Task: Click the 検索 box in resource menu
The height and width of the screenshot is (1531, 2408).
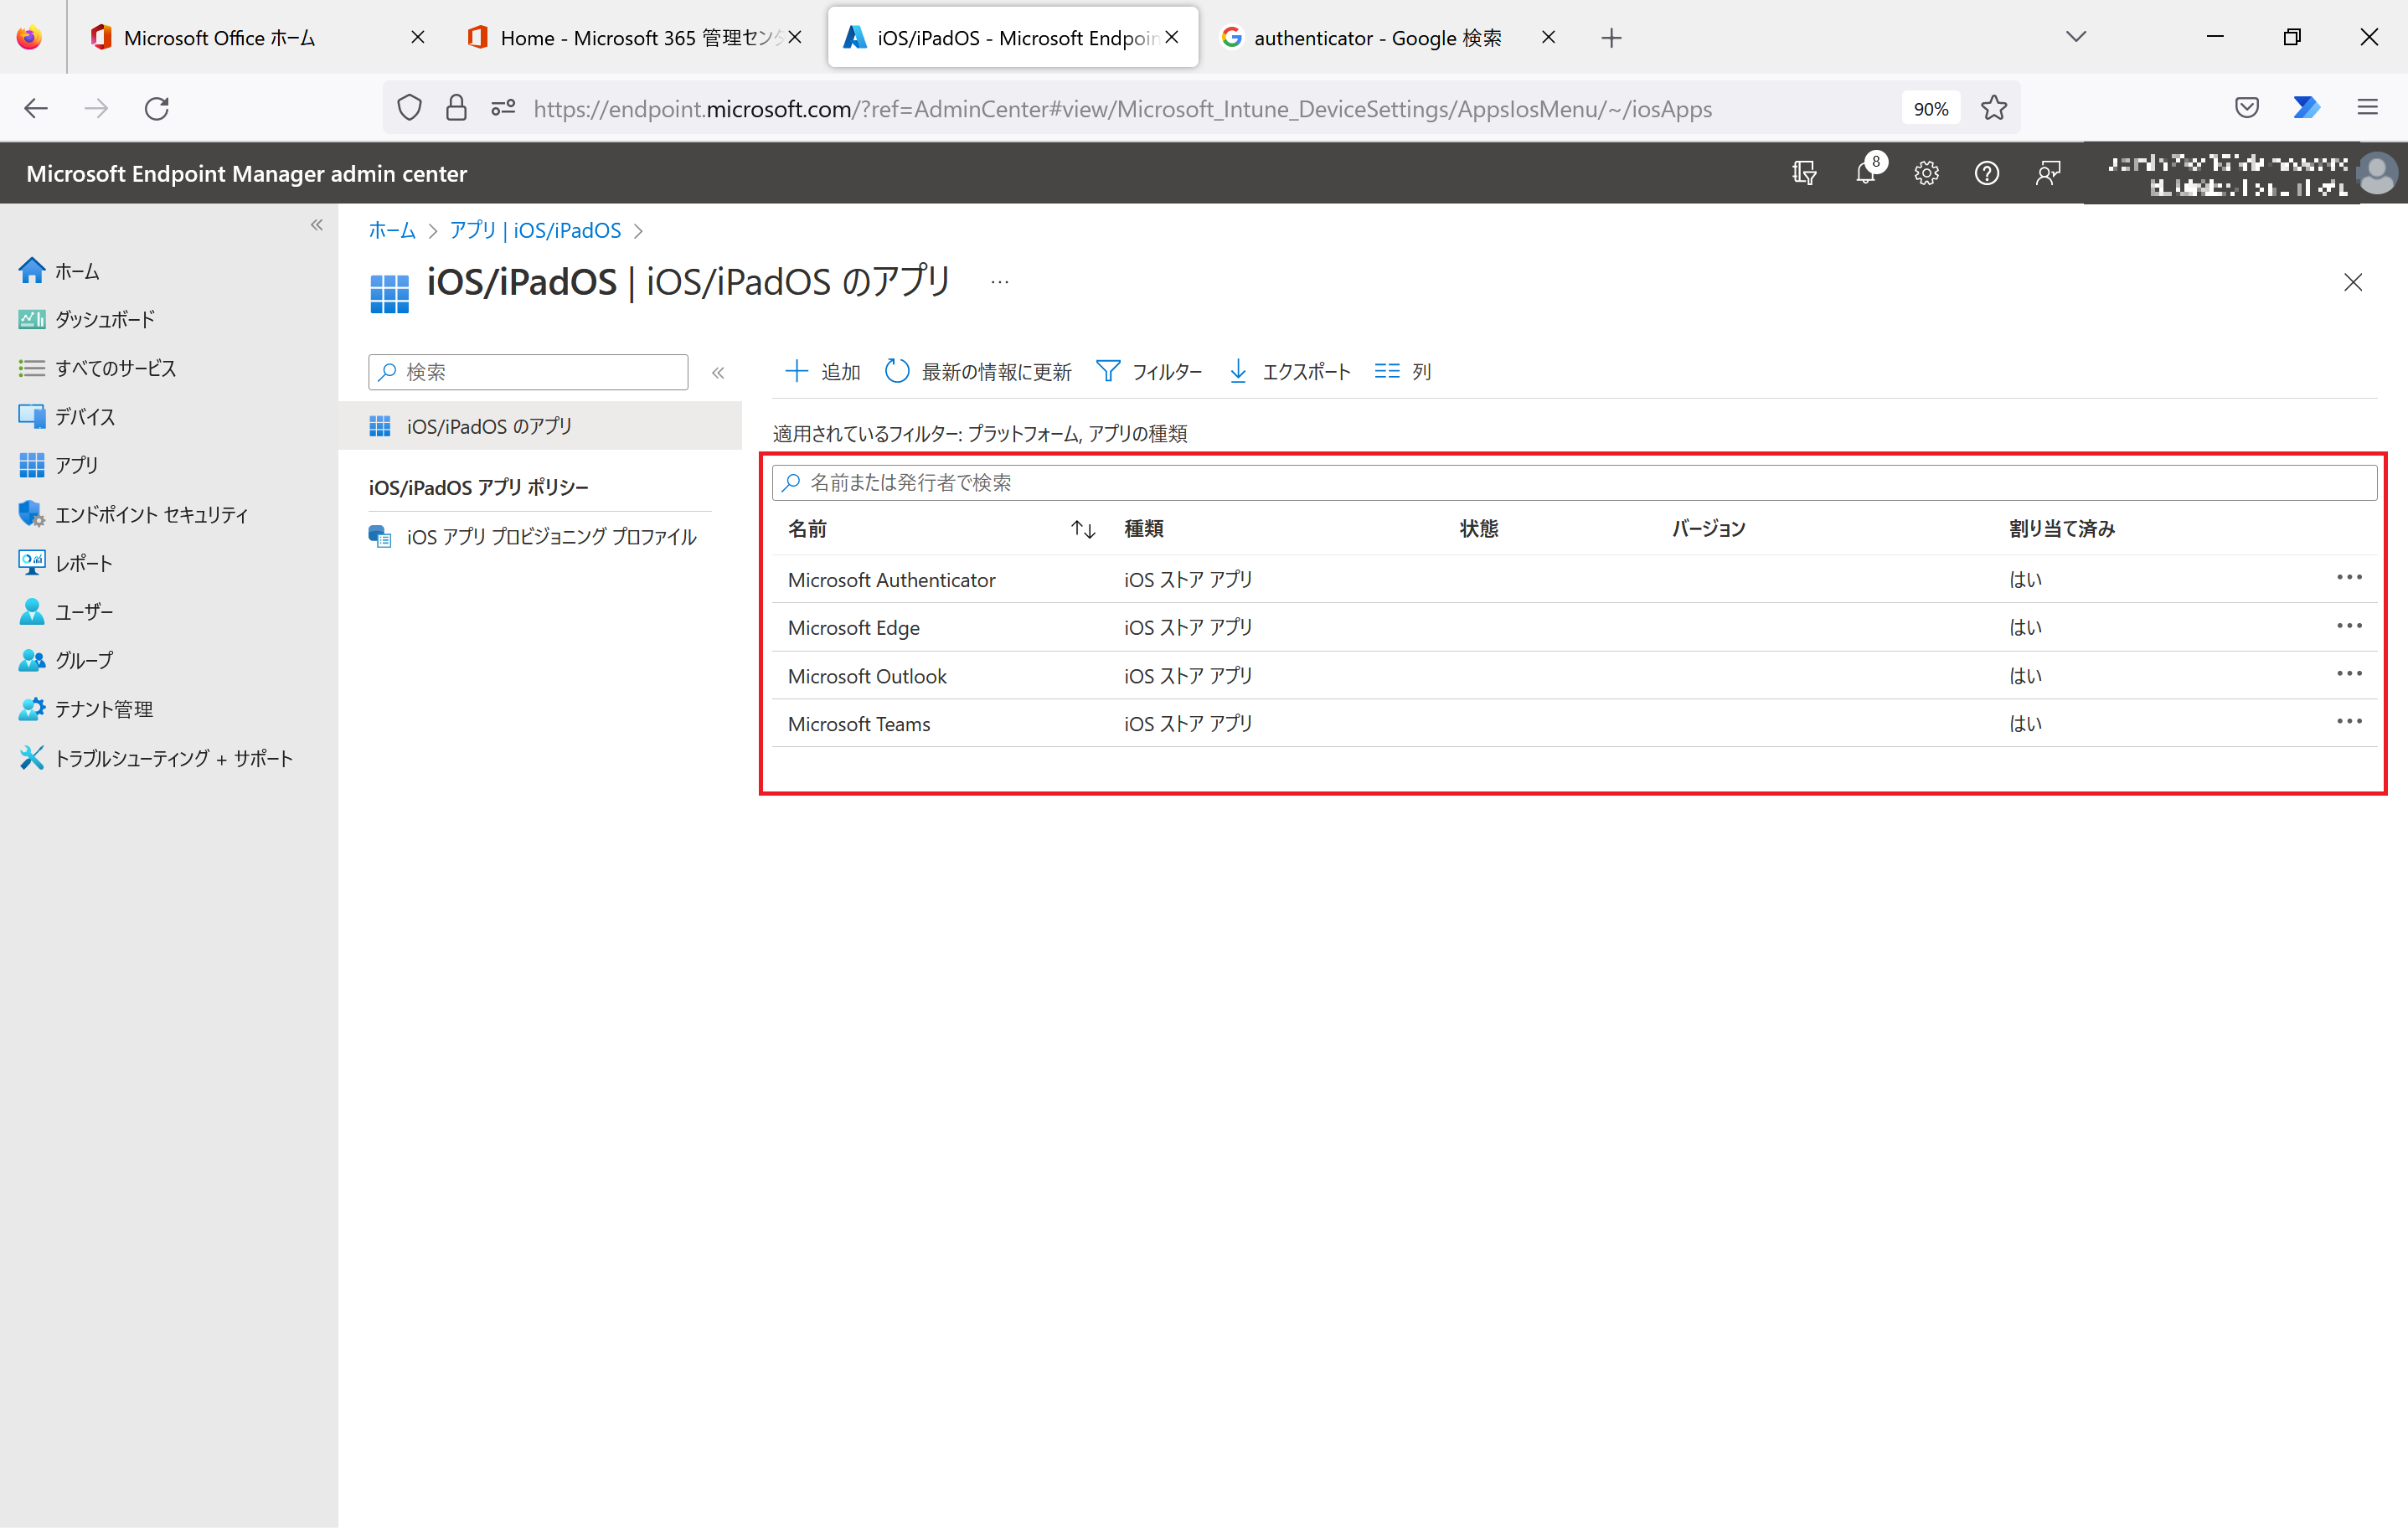Action: click(x=528, y=372)
